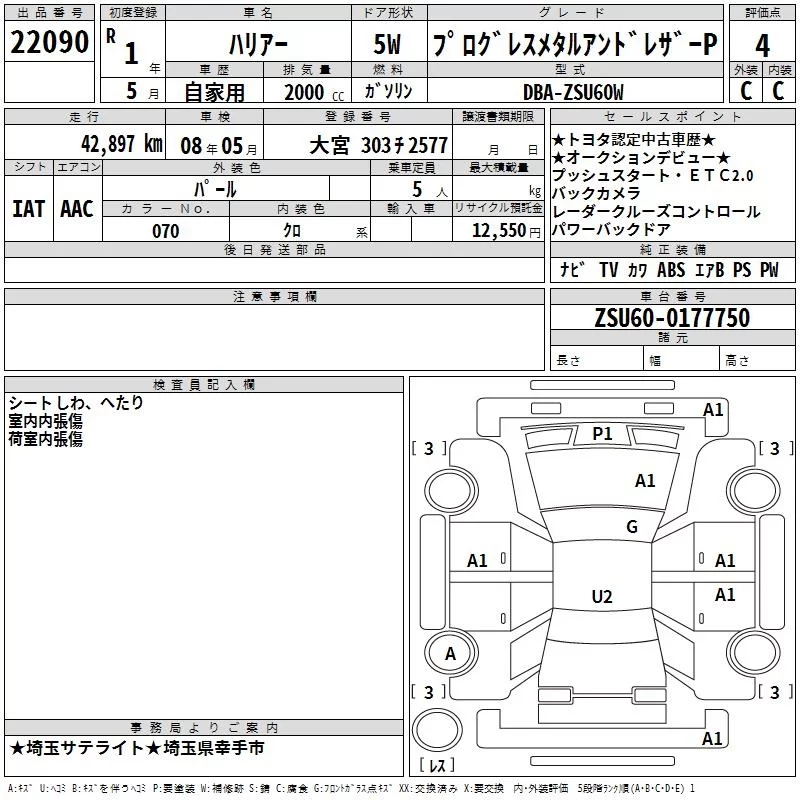Click the overall evaluation score 4

click(x=762, y=45)
